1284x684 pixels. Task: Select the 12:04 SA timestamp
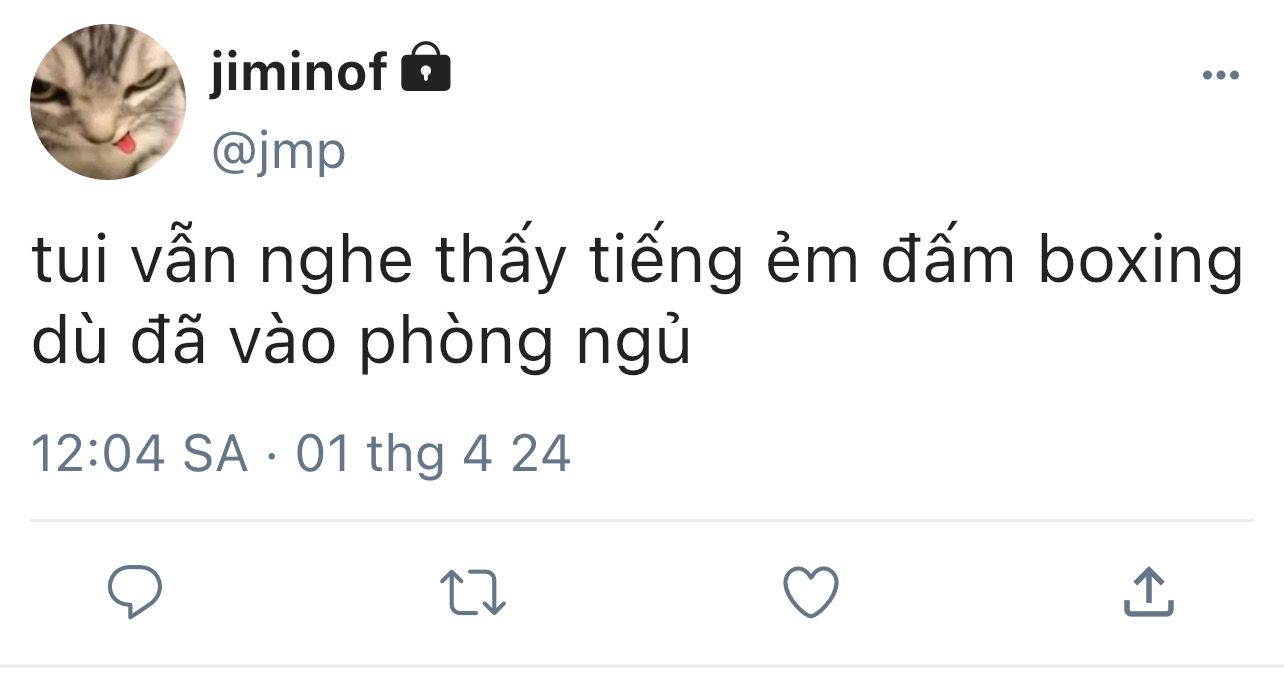click(x=140, y=454)
